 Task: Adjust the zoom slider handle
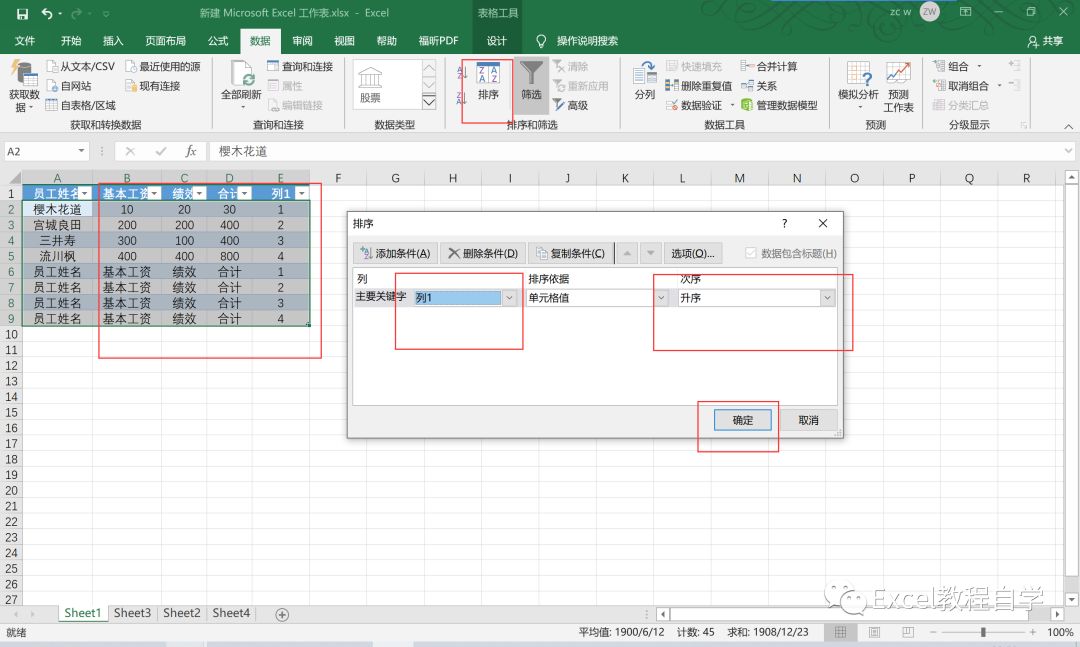[983, 632]
